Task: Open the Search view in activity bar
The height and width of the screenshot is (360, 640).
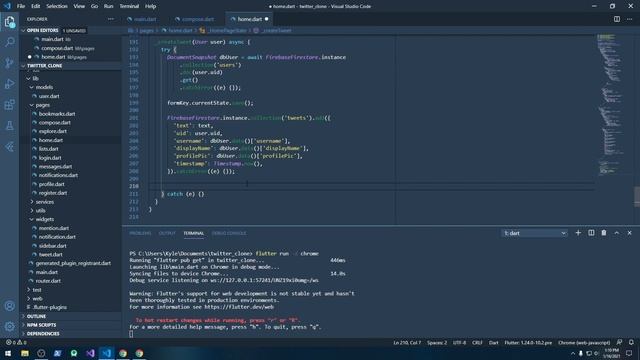Action: (9, 42)
